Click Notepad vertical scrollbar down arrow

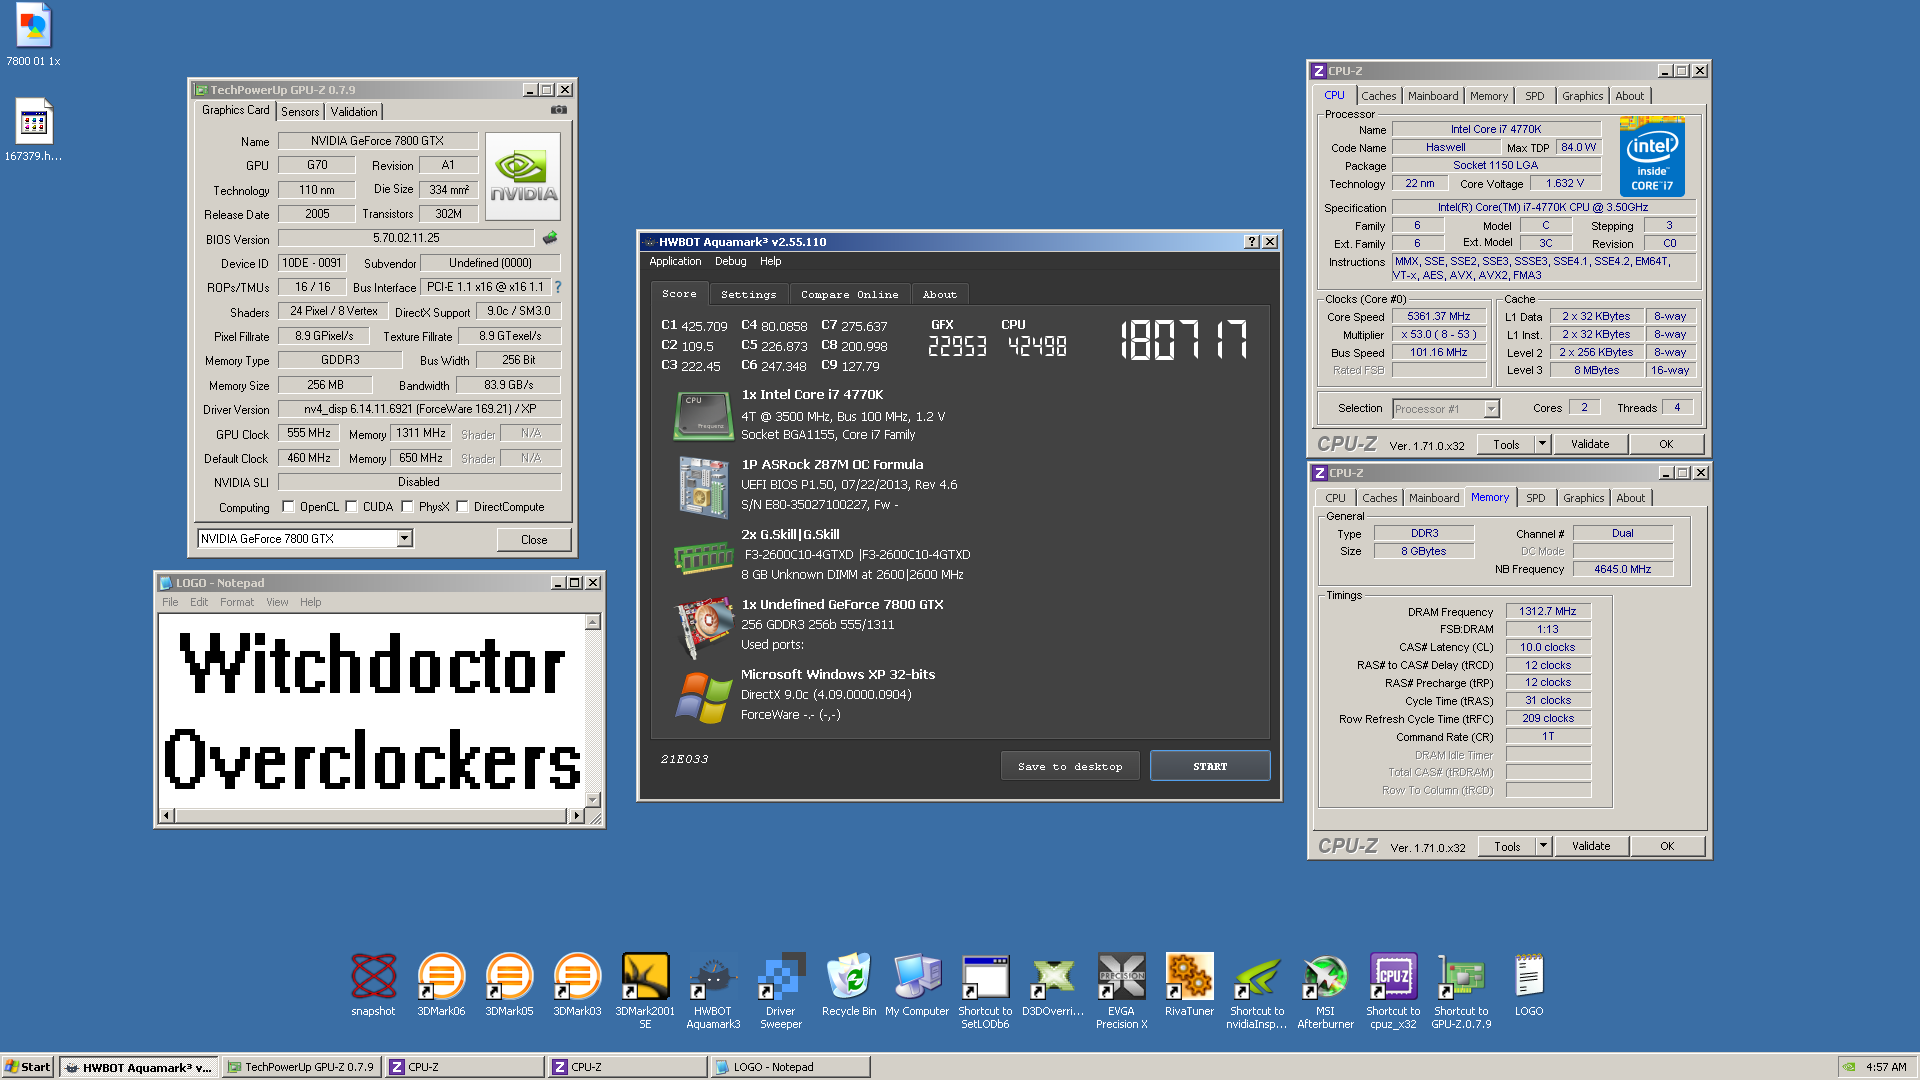click(593, 800)
